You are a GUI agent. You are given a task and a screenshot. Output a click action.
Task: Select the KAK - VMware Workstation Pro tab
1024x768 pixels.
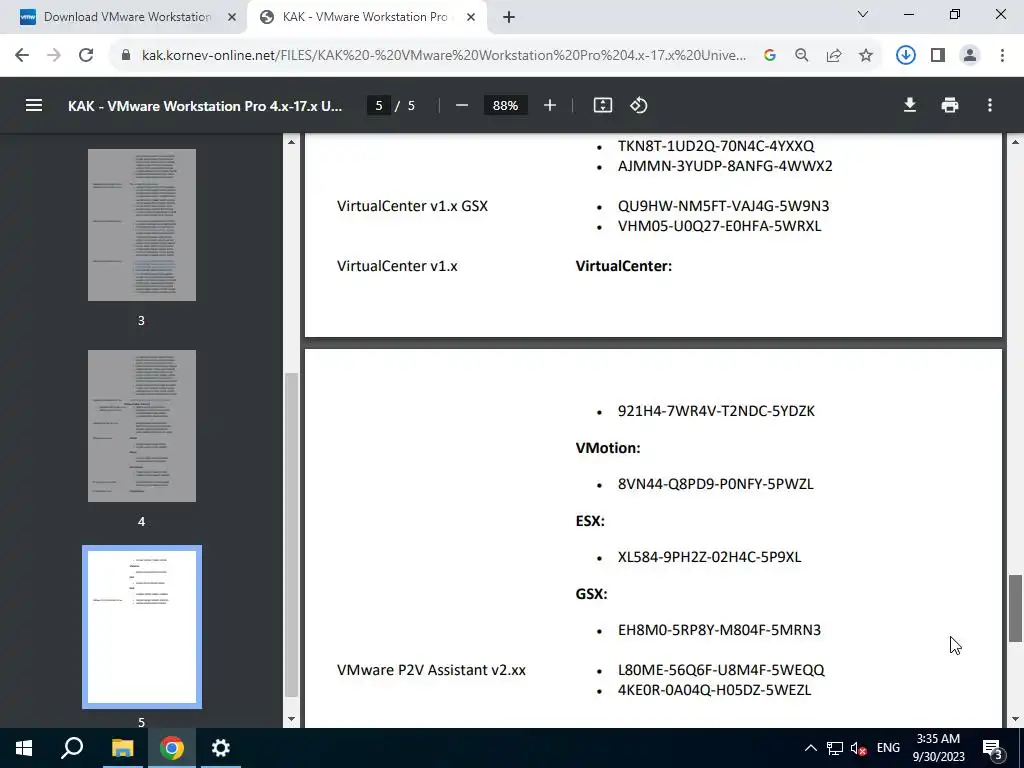coord(367,17)
